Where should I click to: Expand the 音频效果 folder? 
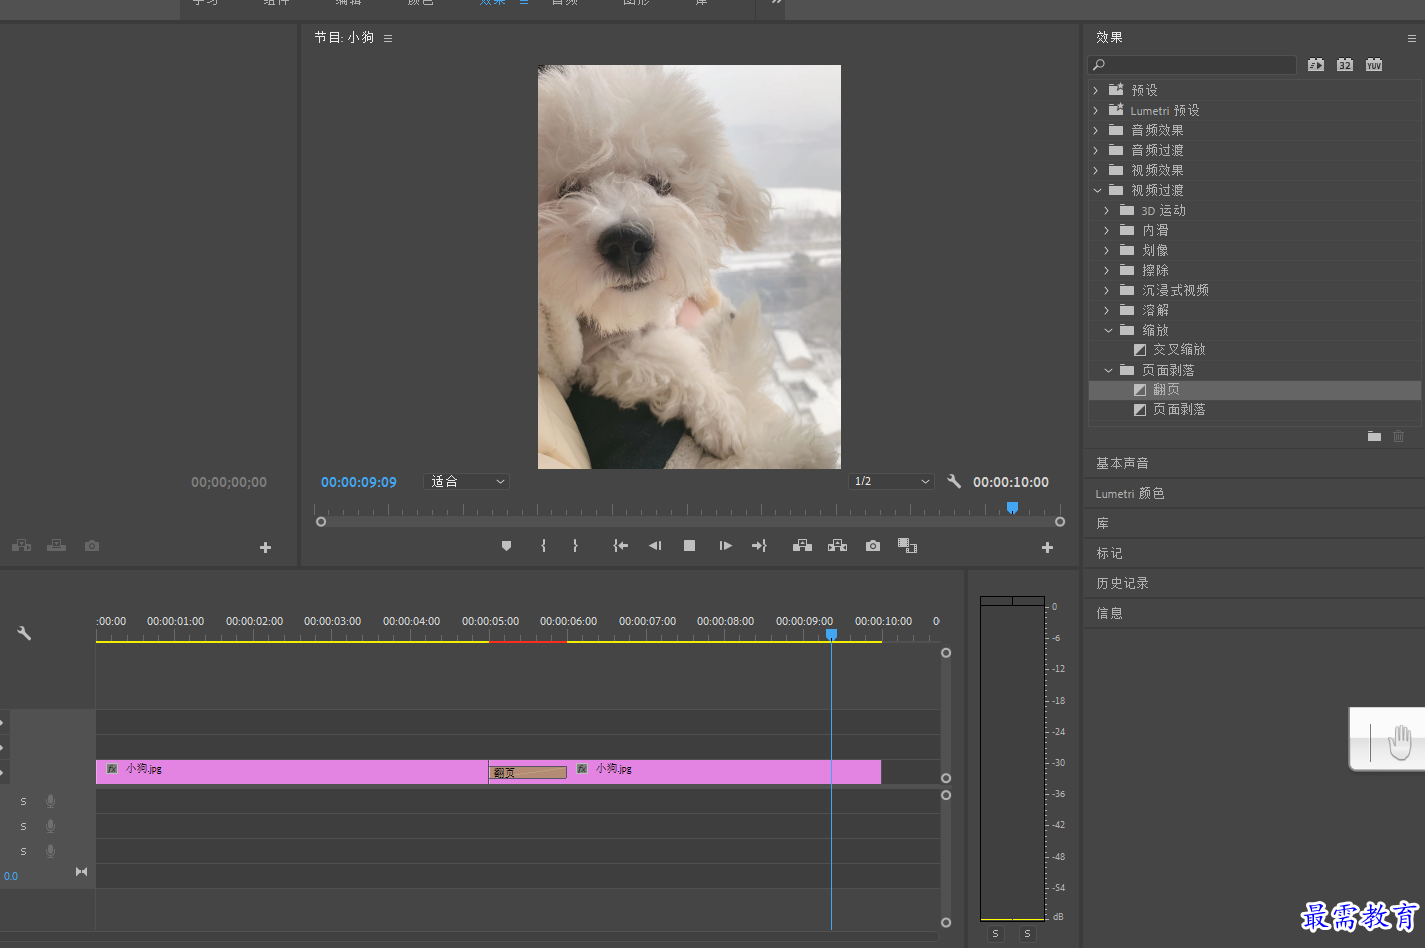coord(1096,130)
